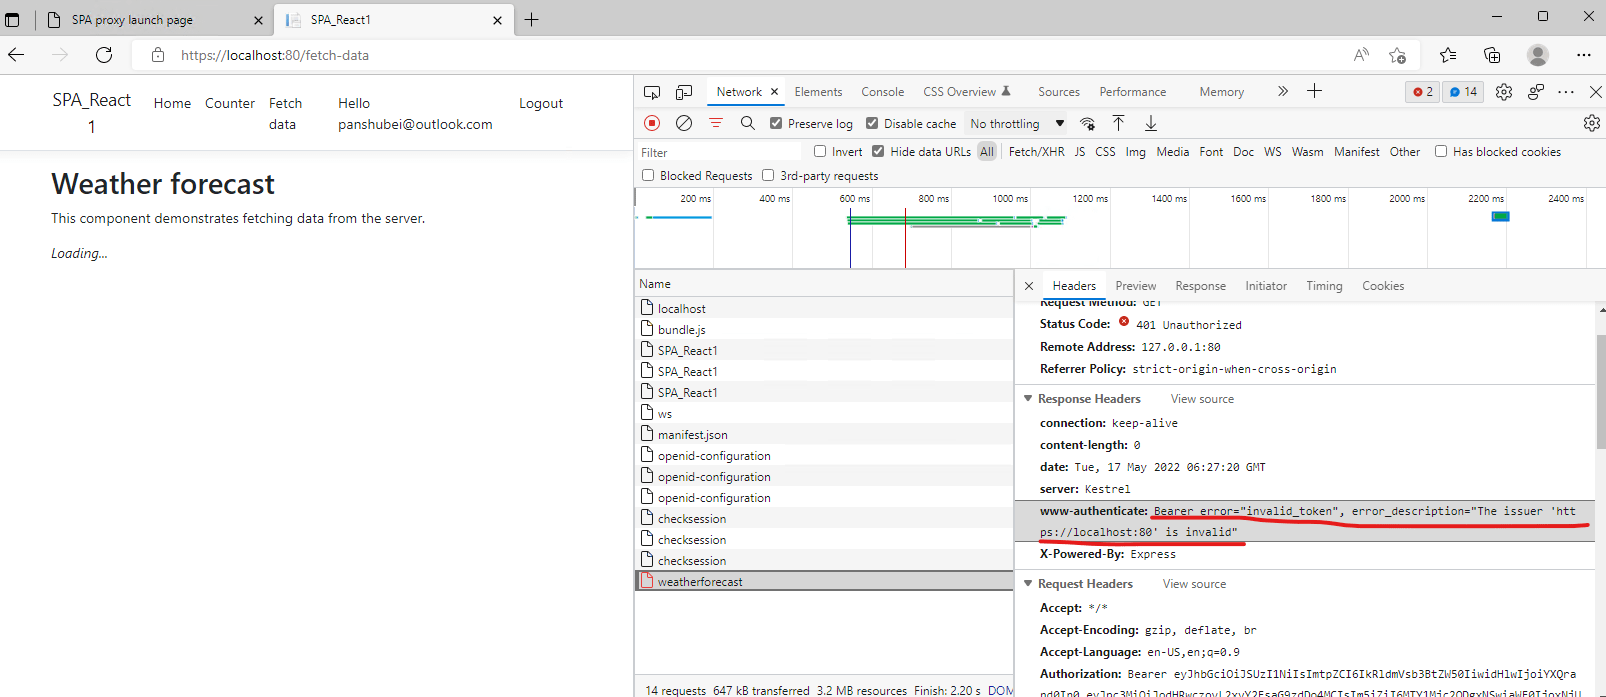Viewport: 1606px width, 697px height.
Task: Close the request details pane
Action: click(1029, 286)
